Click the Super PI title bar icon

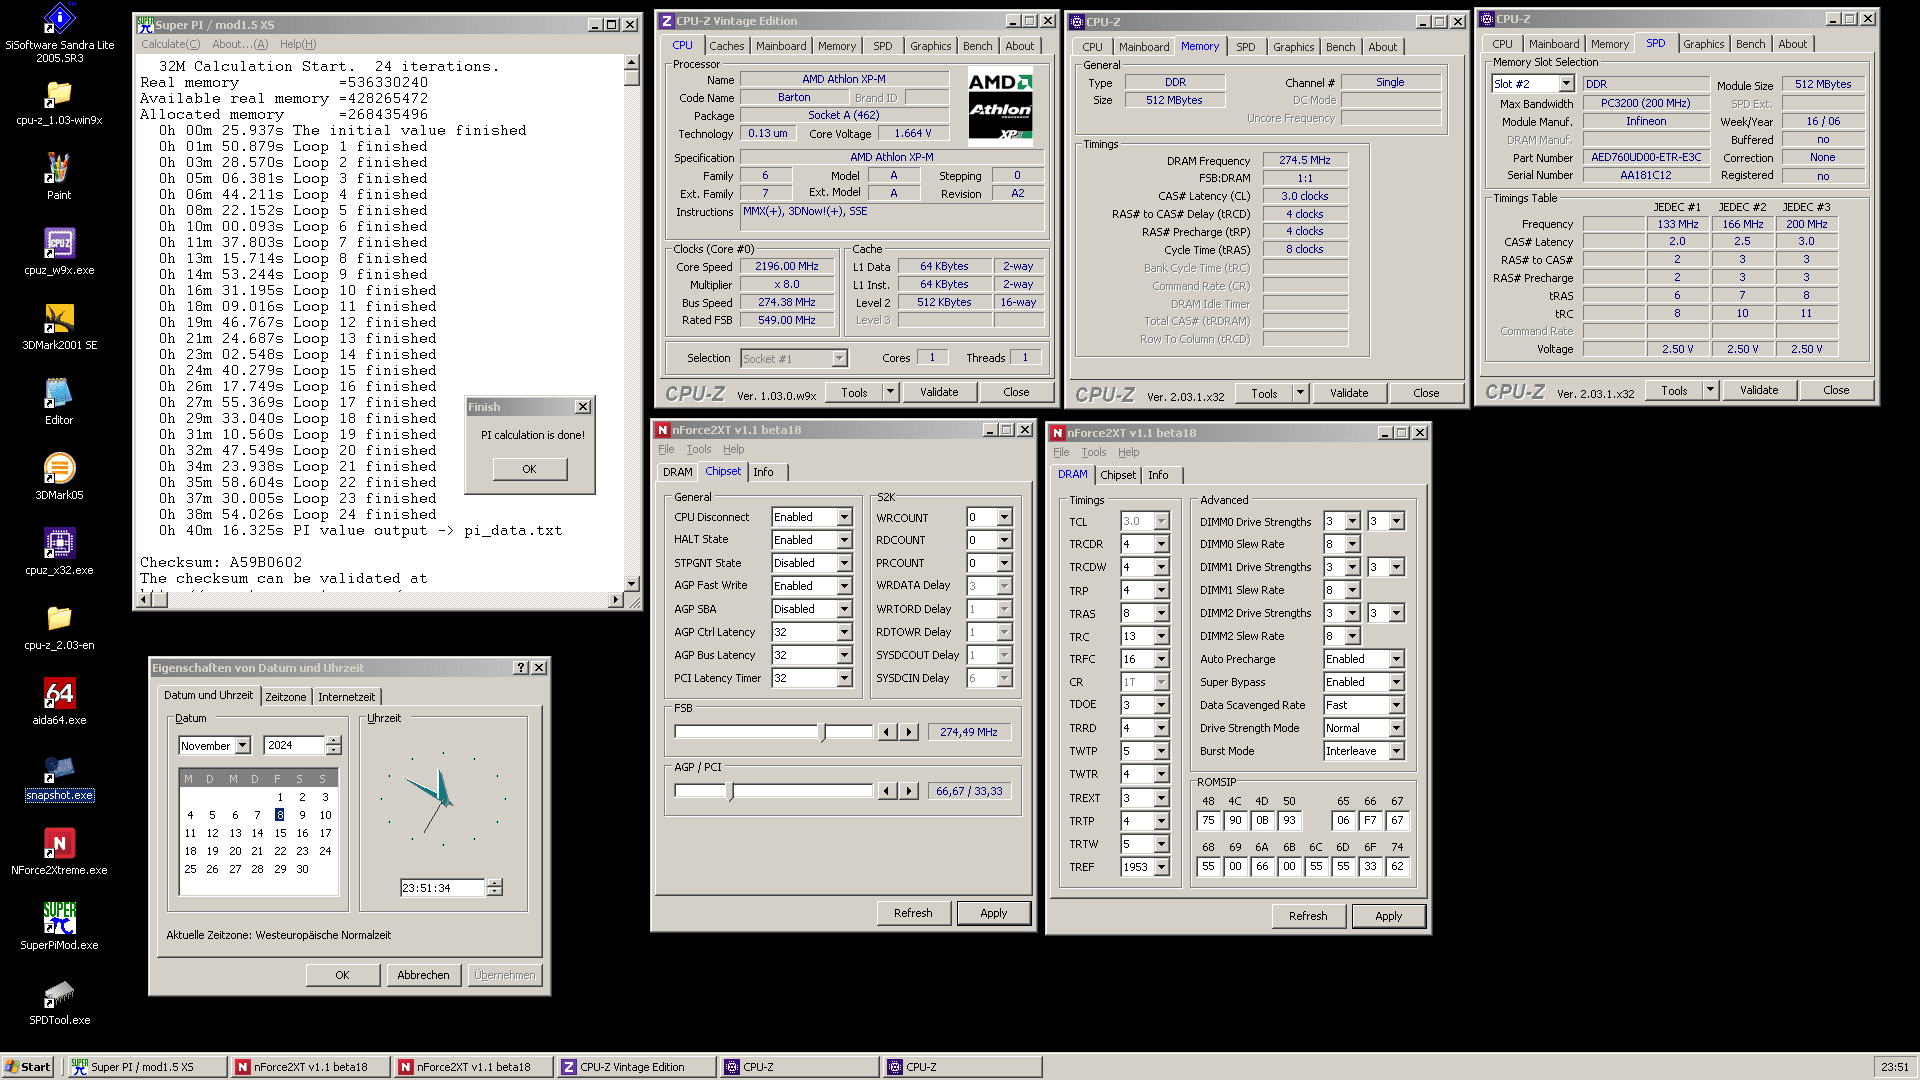[145, 25]
